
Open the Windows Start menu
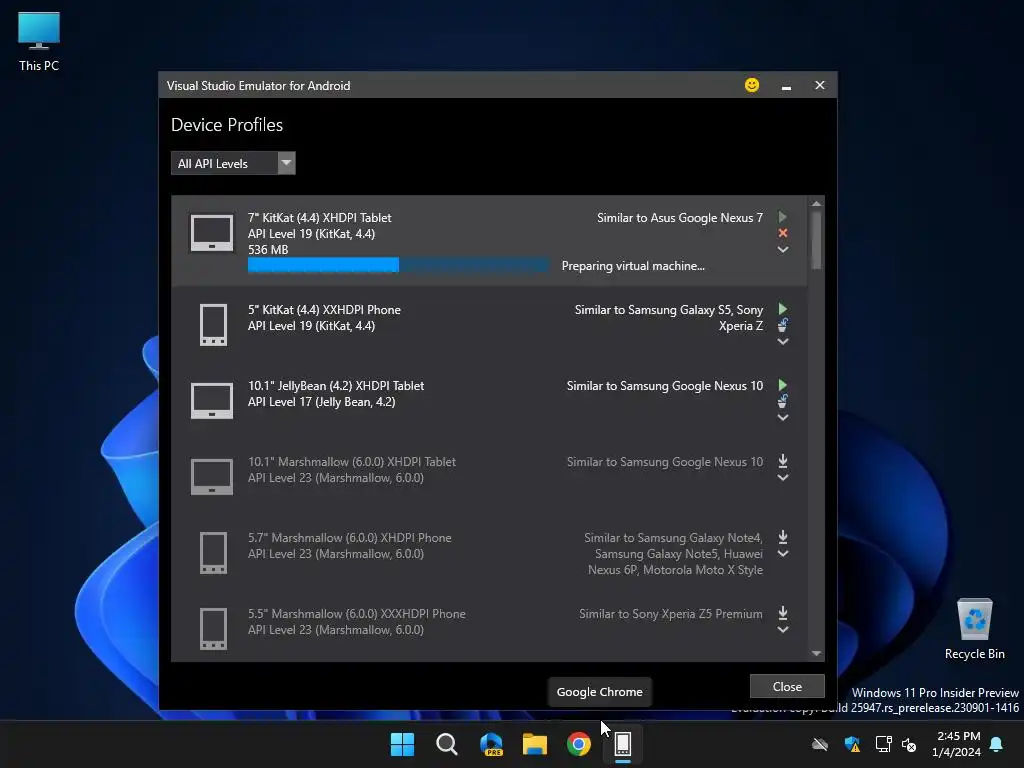click(402, 744)
